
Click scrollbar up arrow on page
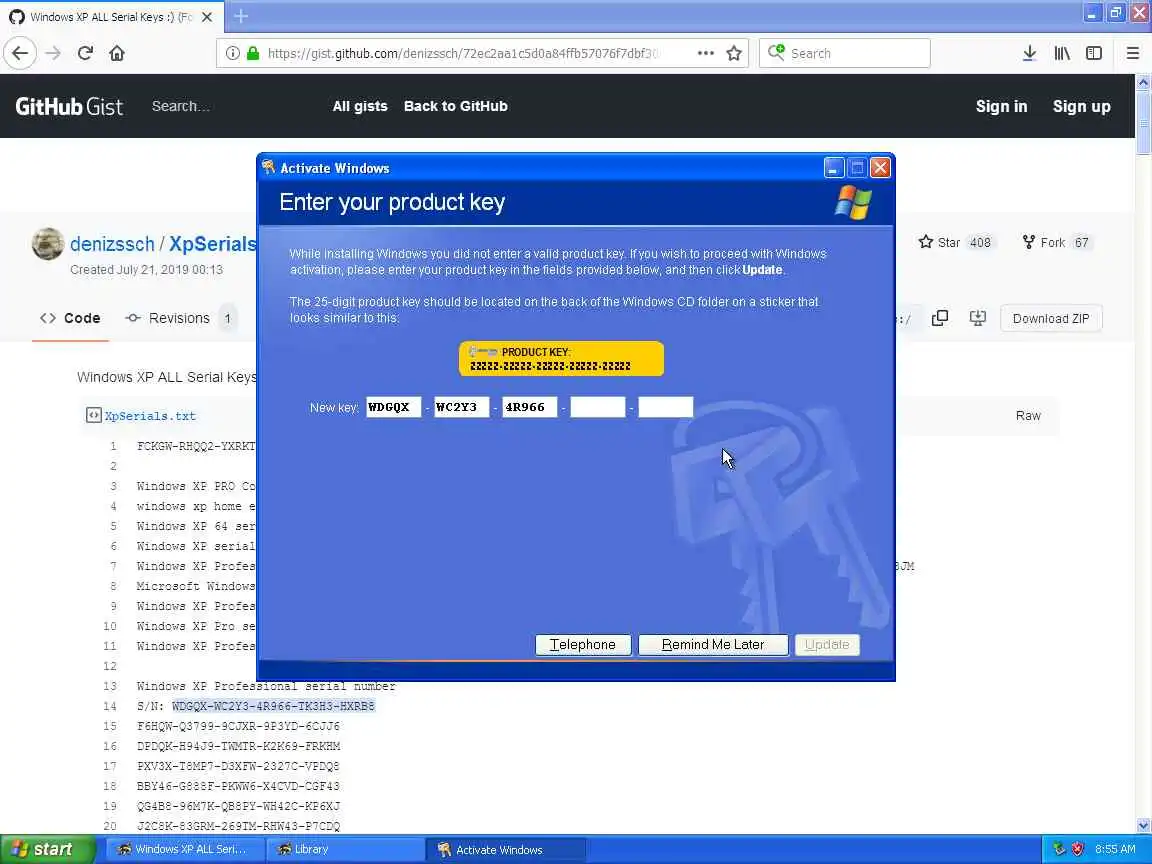coord(1143,82)
